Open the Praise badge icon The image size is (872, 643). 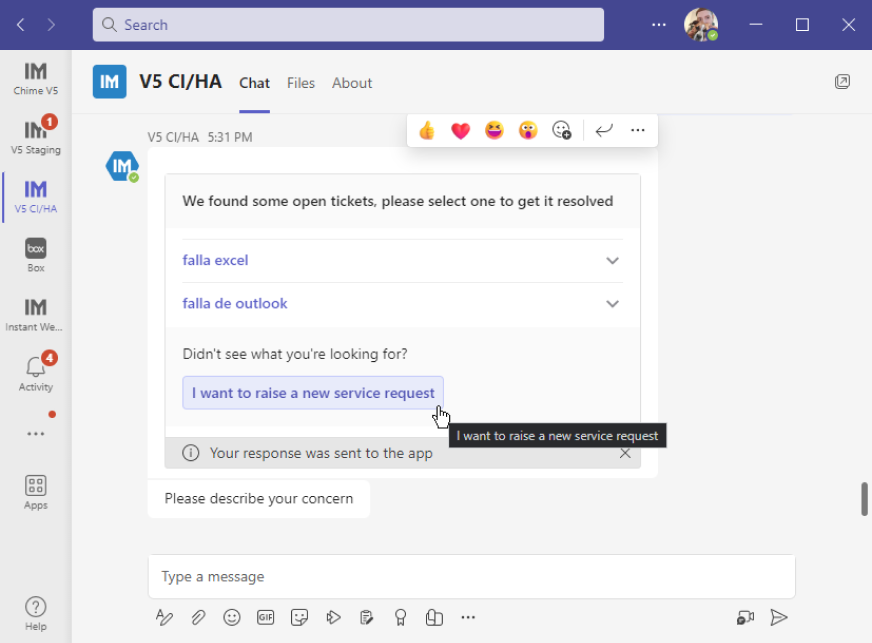pos(400,617)
